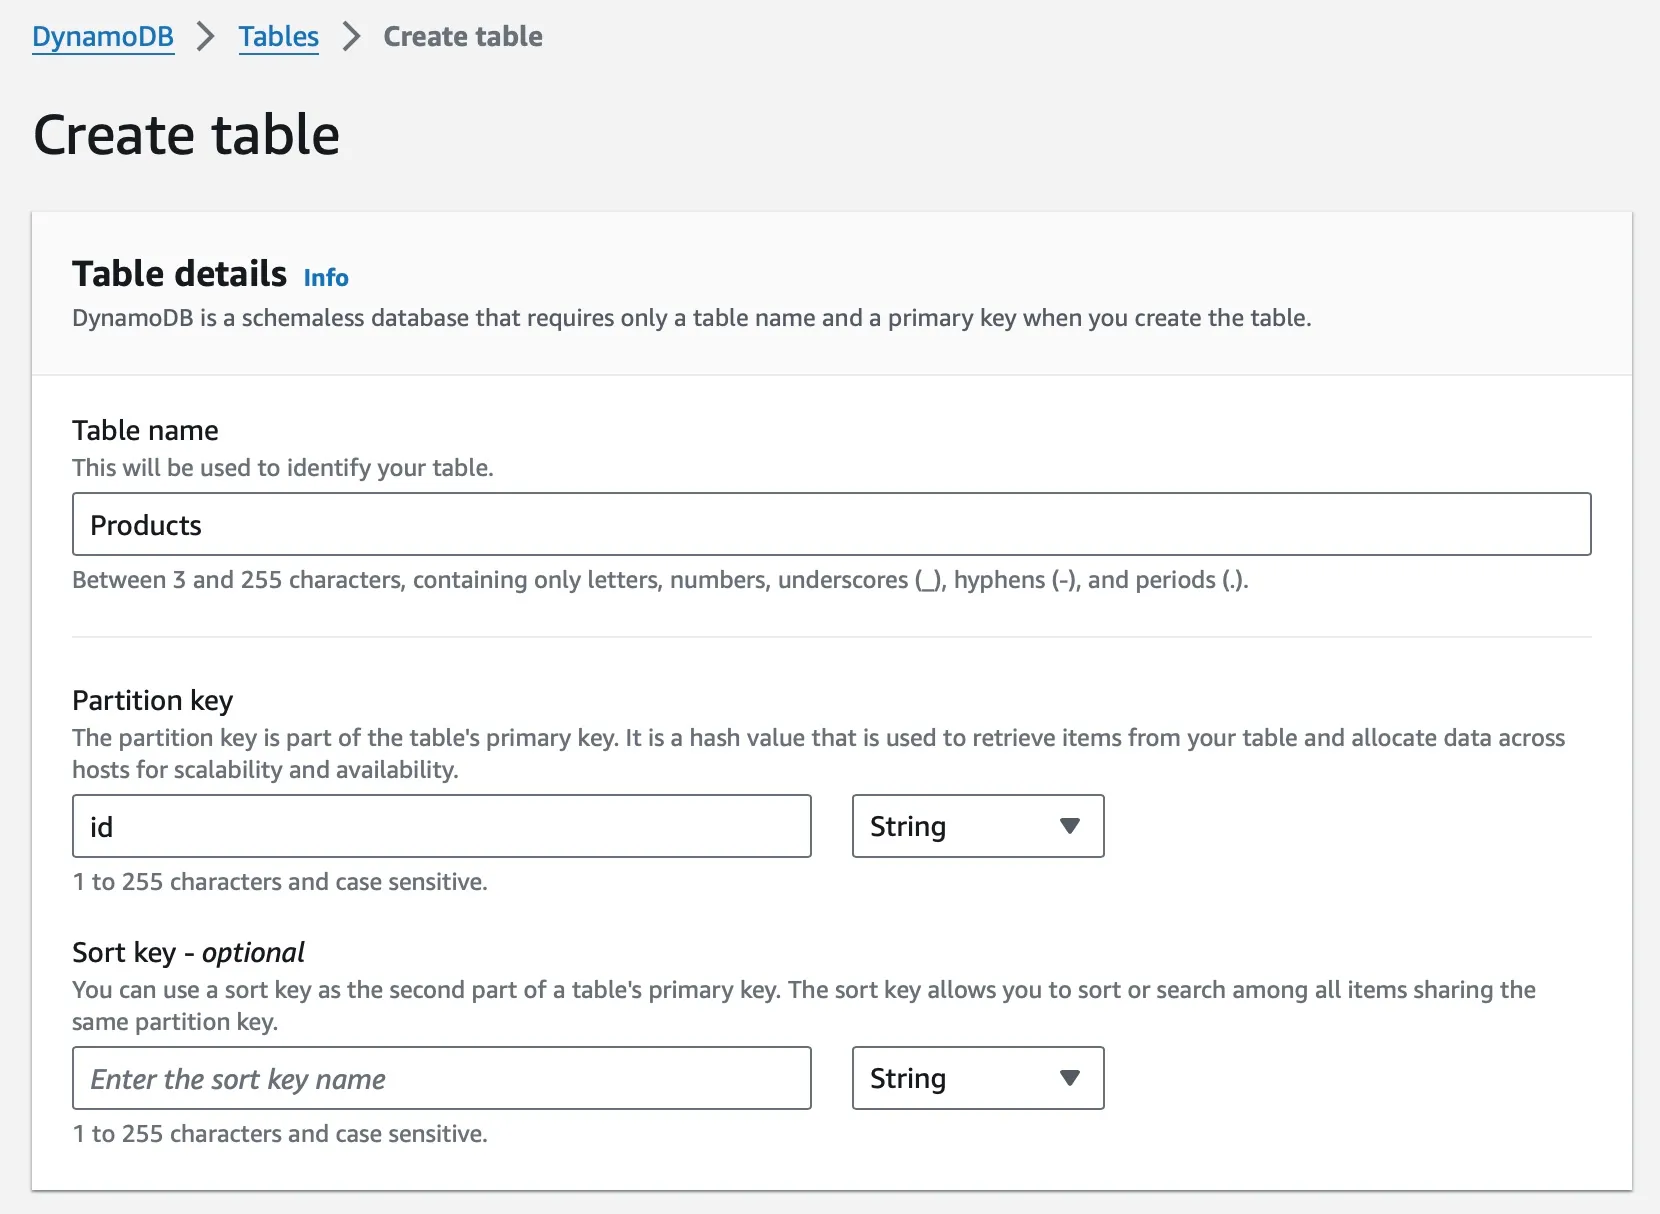
Task: Click the schemaless database description text
Action: [691, 318]
